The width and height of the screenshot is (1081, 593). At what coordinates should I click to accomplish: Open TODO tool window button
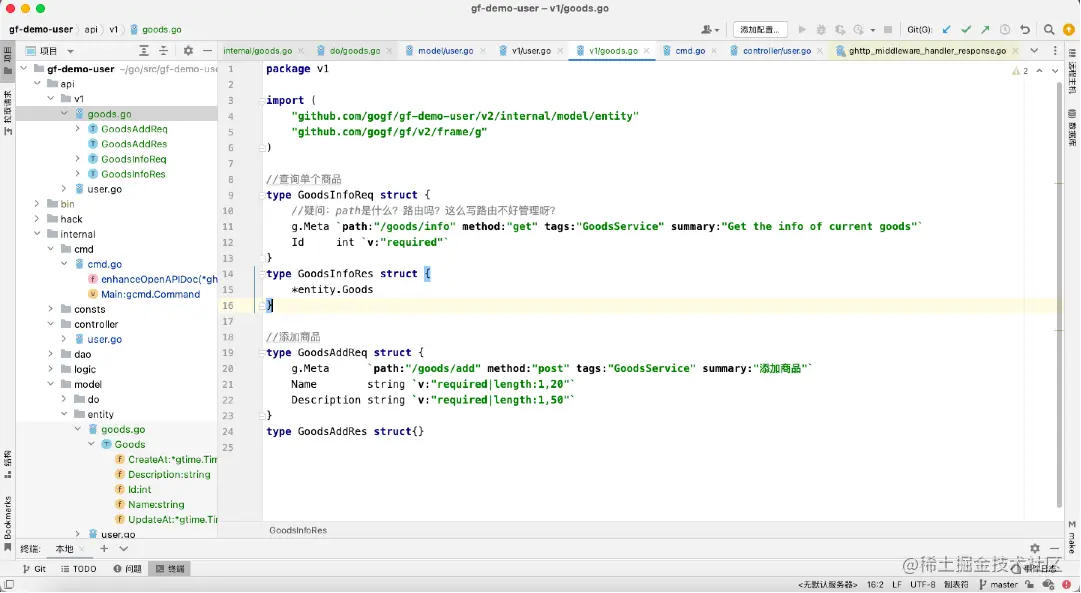[x=79, y=569]
